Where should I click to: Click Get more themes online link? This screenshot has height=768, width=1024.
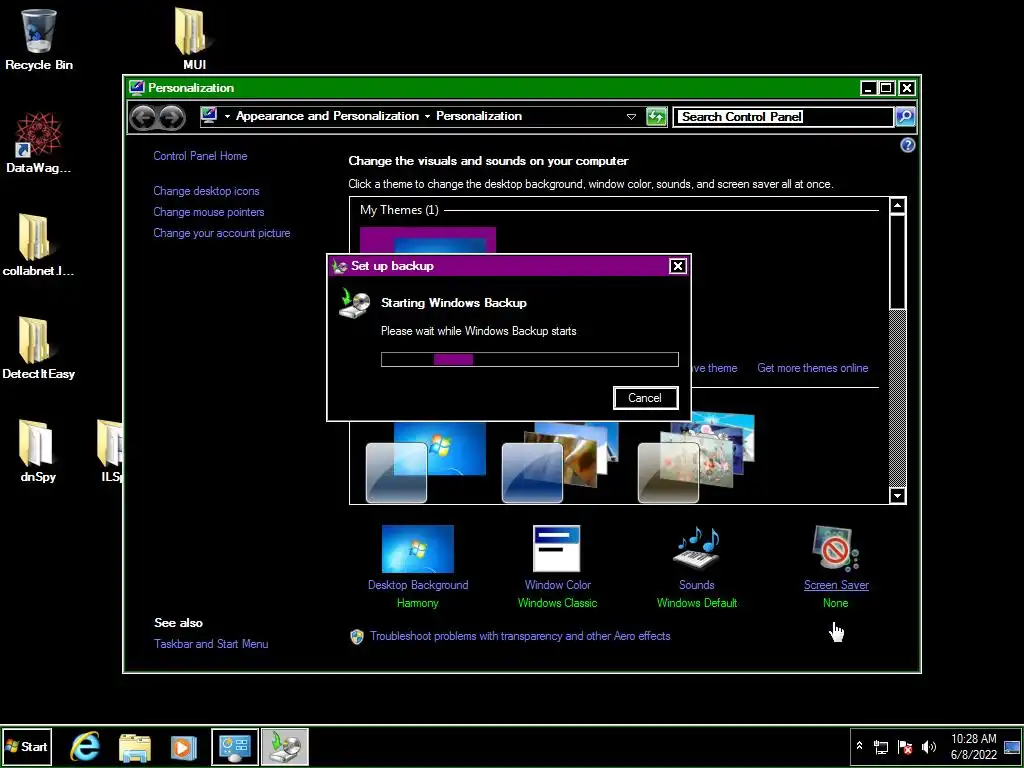pyautogui.click(x=812, y=368)
